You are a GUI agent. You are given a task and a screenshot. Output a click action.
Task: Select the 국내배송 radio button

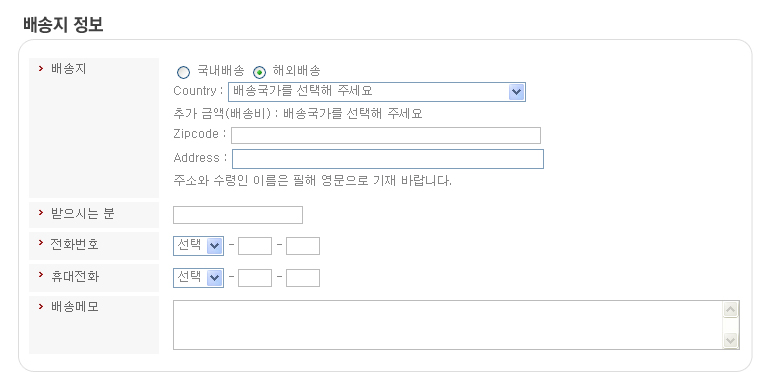pos(183,73)
